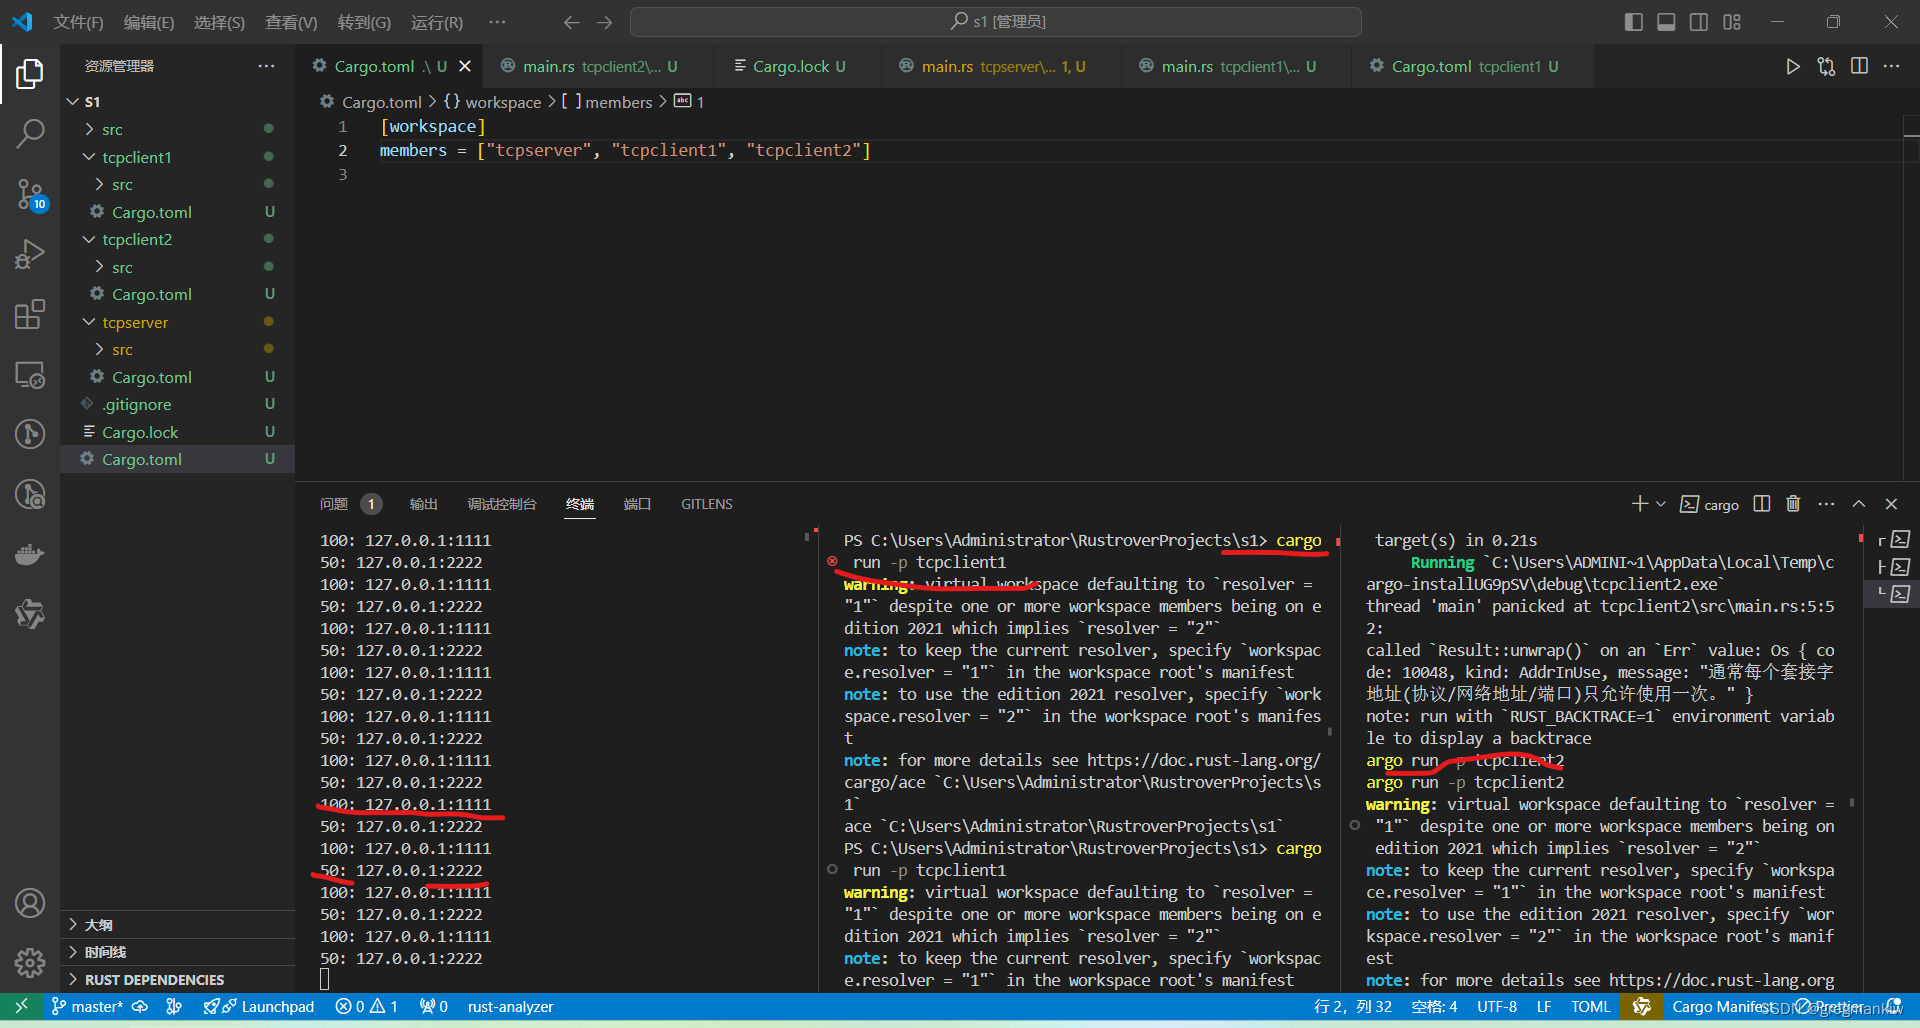The image size is (1920, 1028).
Task: Open the 编辑(E) menu
Action: (148, 22)
